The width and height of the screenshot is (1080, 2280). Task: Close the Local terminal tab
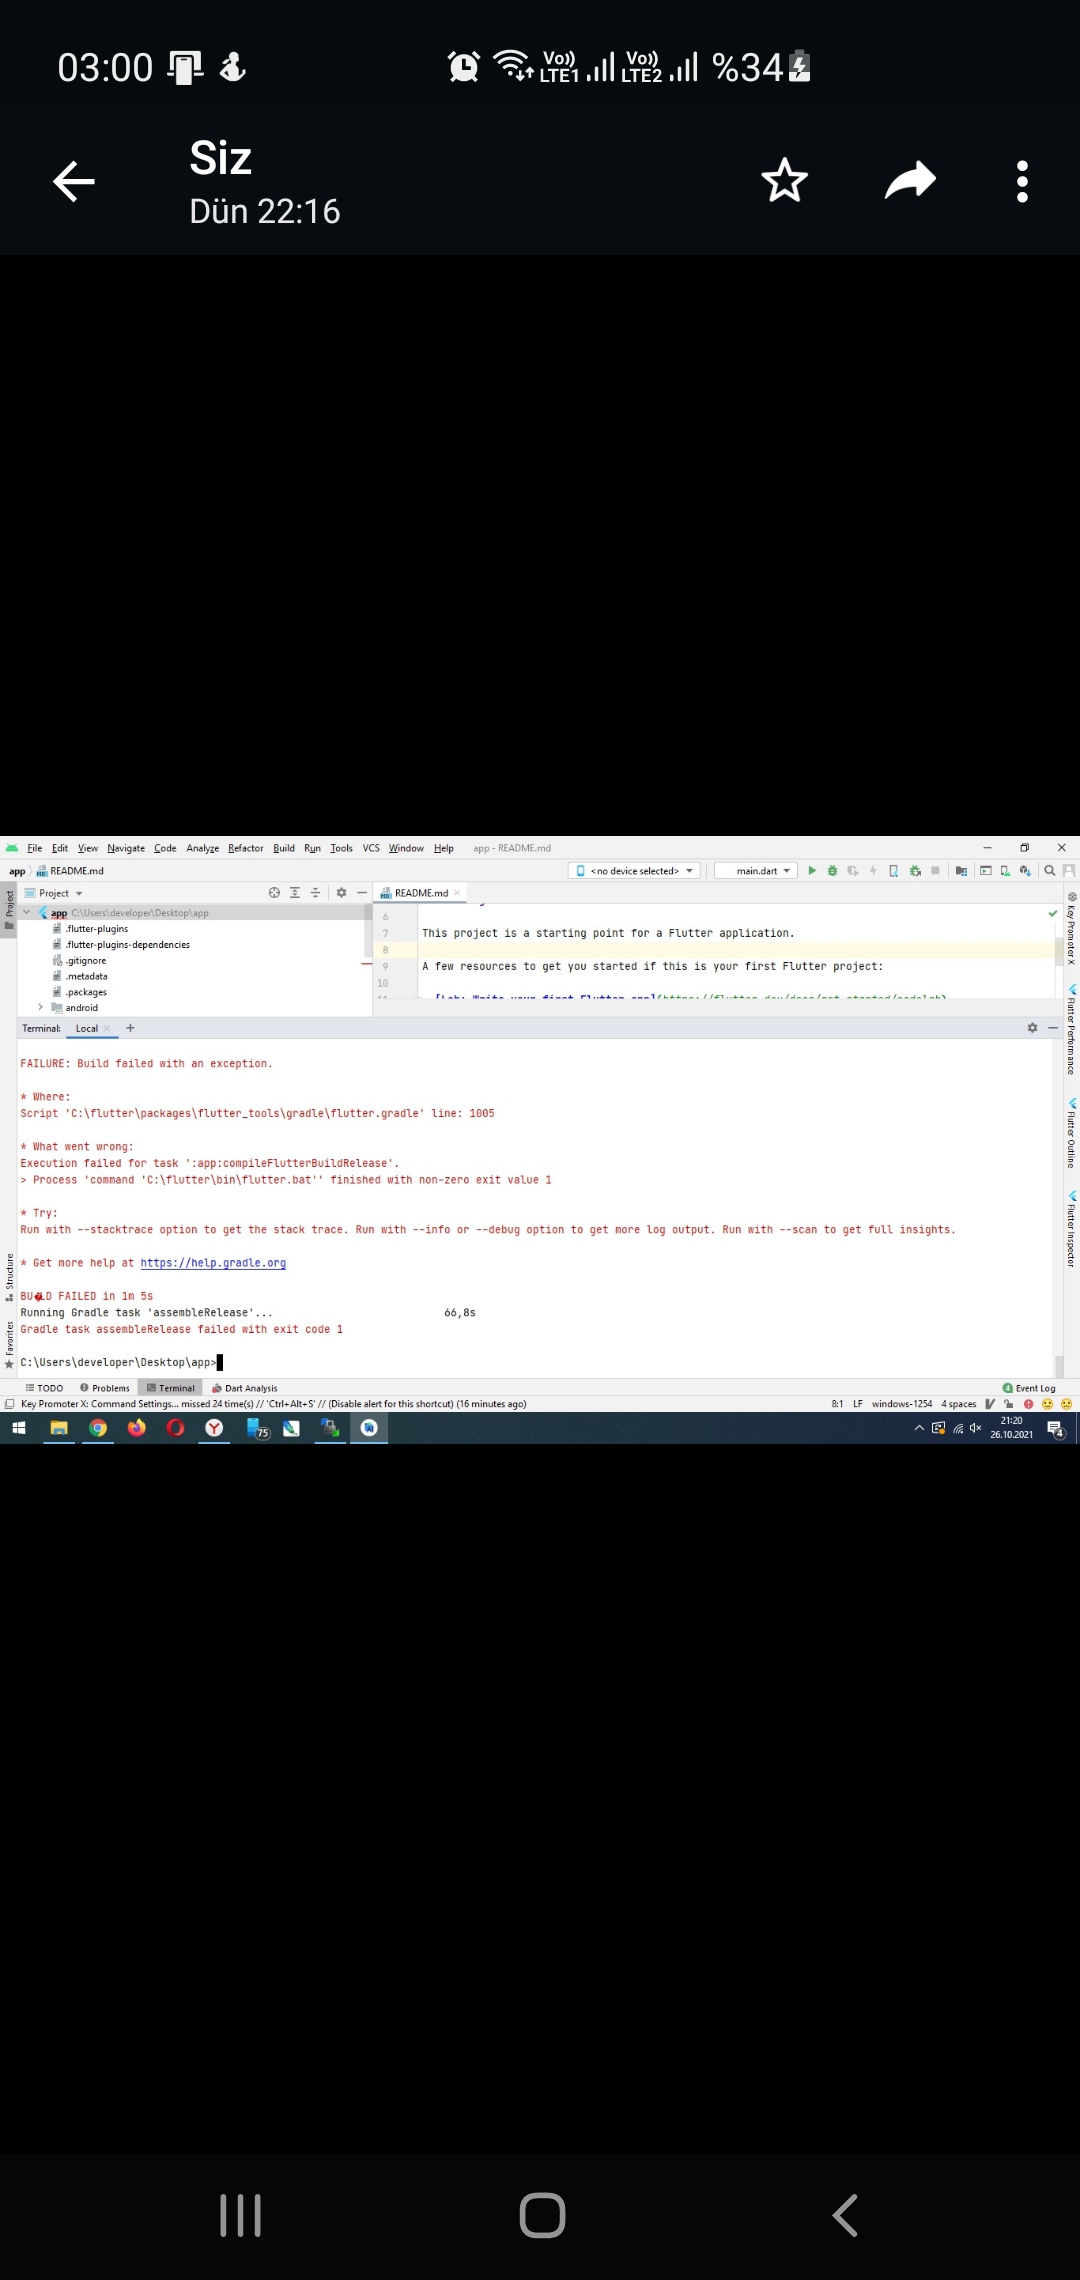pyautogui.click(x=107, y=1028)
